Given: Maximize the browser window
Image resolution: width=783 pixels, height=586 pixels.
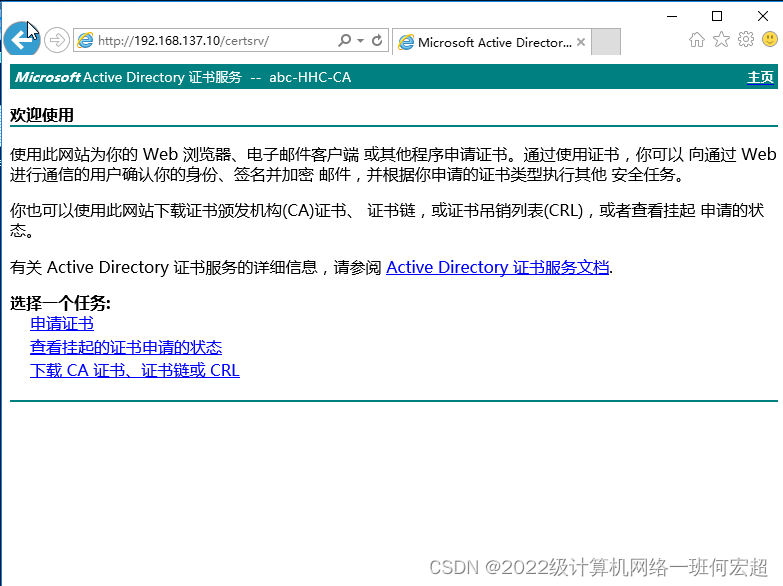Looking at the screenshot, I should (717, 16).
